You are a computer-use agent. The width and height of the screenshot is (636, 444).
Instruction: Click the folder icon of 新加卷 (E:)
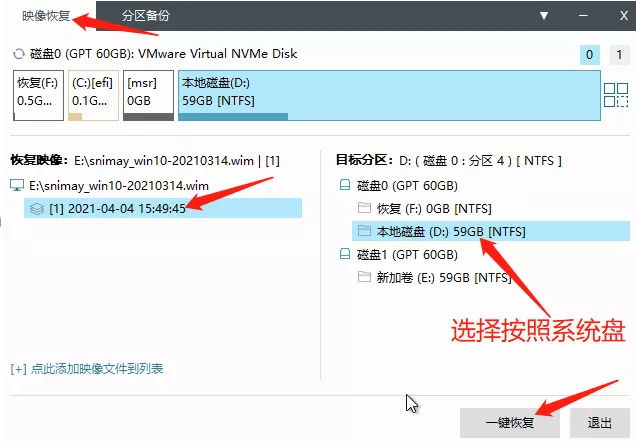click(x=364, y=277)
